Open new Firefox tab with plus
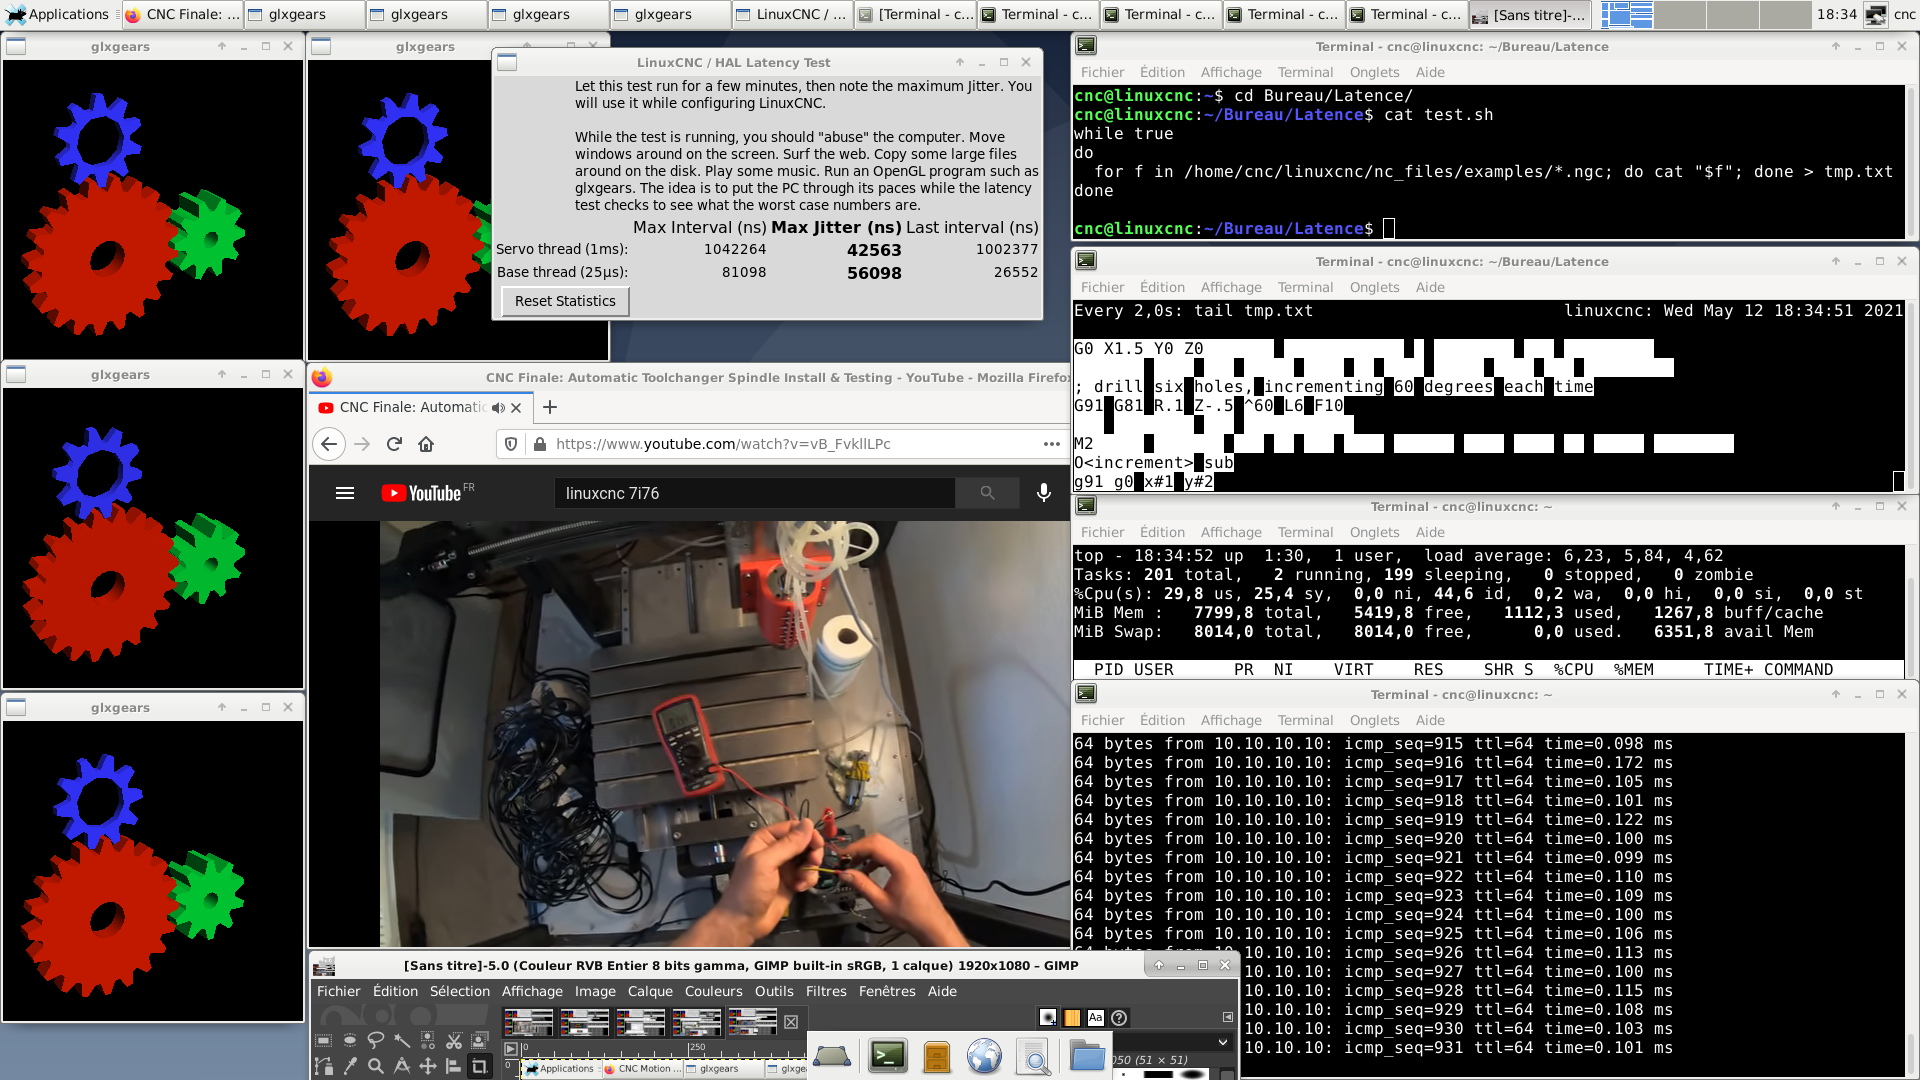 (550, 407)
